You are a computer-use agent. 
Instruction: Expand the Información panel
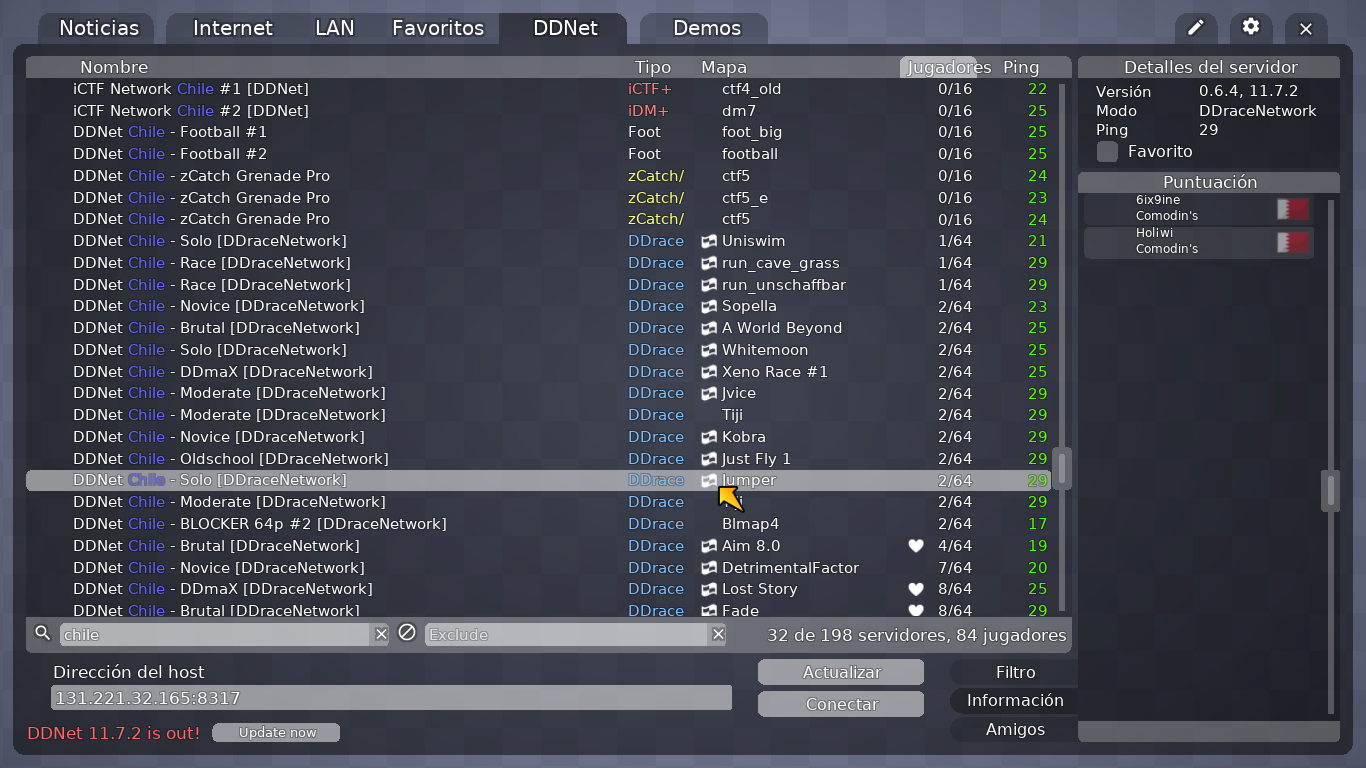pos(1013,700)
